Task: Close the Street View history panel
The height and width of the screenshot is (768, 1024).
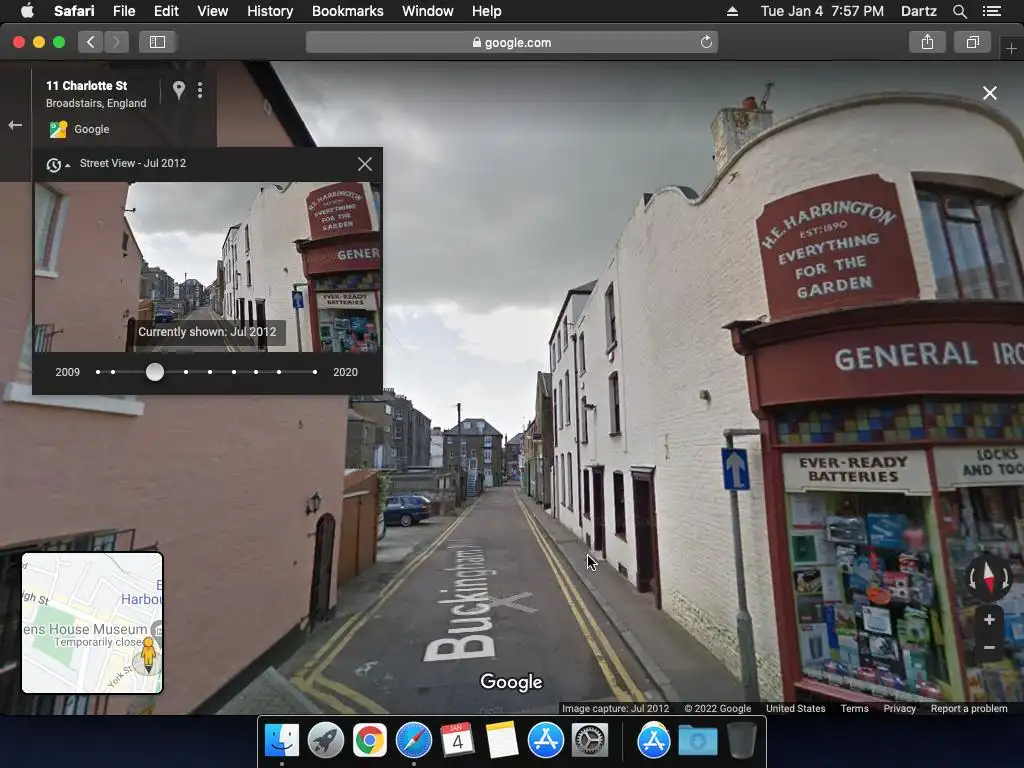Action: point(365,164)
